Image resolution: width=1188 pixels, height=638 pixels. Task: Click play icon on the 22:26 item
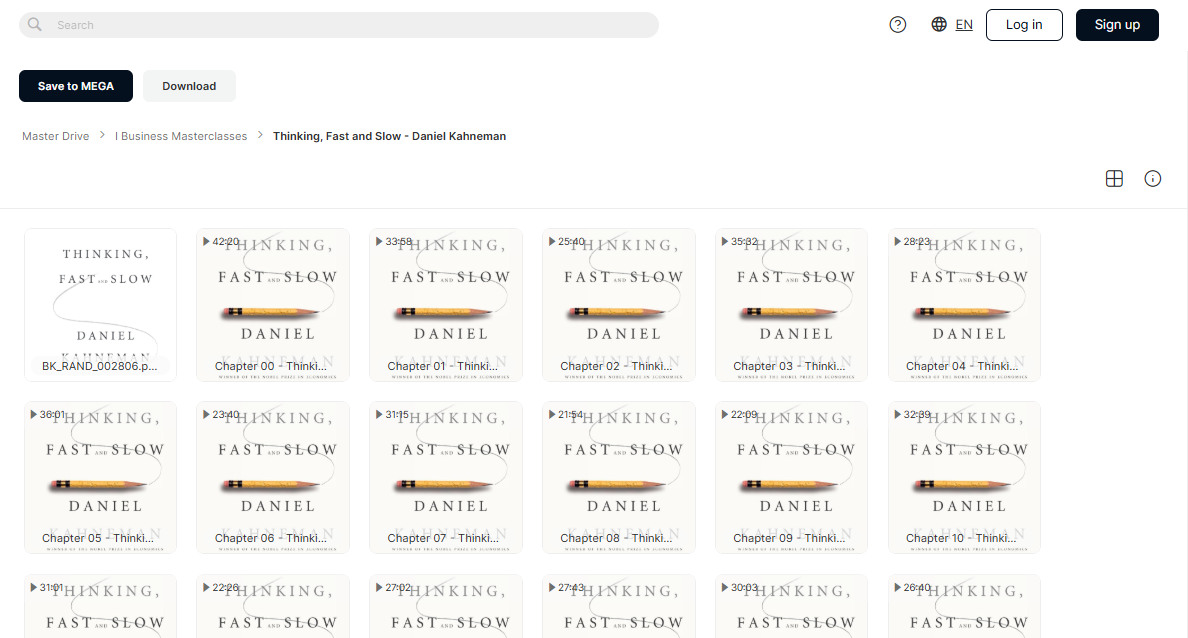tap(206, 587)
